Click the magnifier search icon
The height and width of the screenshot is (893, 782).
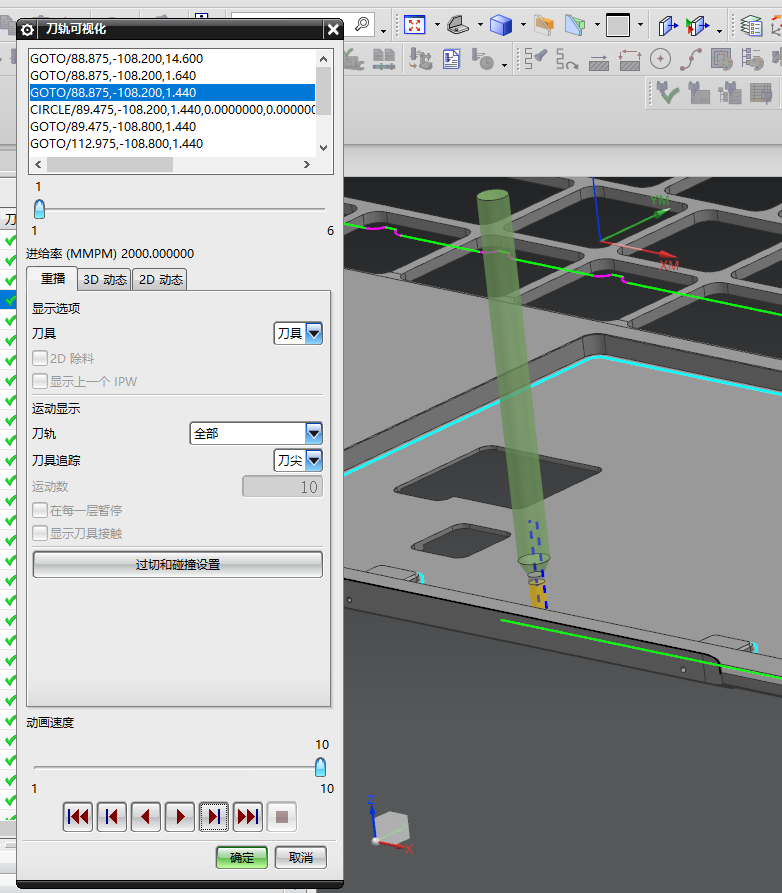[362, 24]
